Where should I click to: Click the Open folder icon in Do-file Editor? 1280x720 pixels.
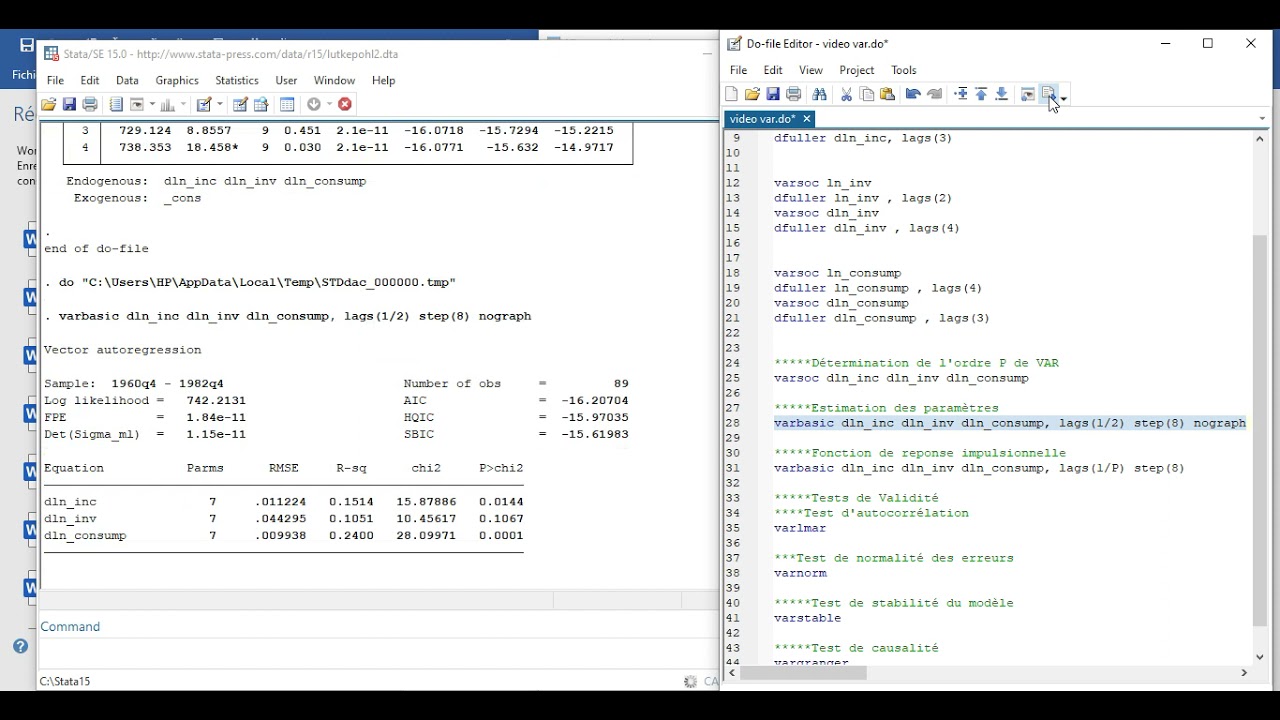point(752,94)
